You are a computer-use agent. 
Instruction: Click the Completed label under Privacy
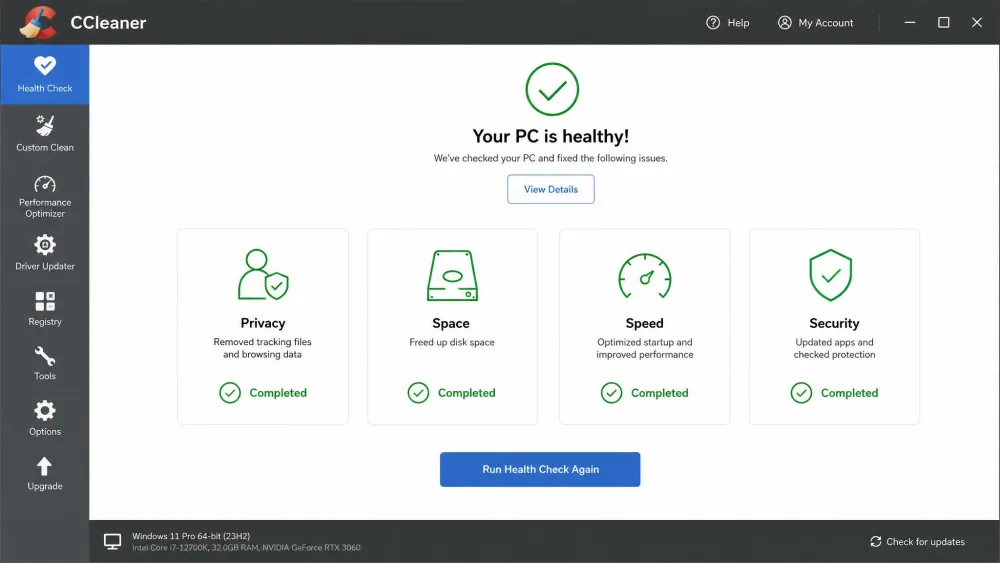pyautogui.click(x=278, y=393)
